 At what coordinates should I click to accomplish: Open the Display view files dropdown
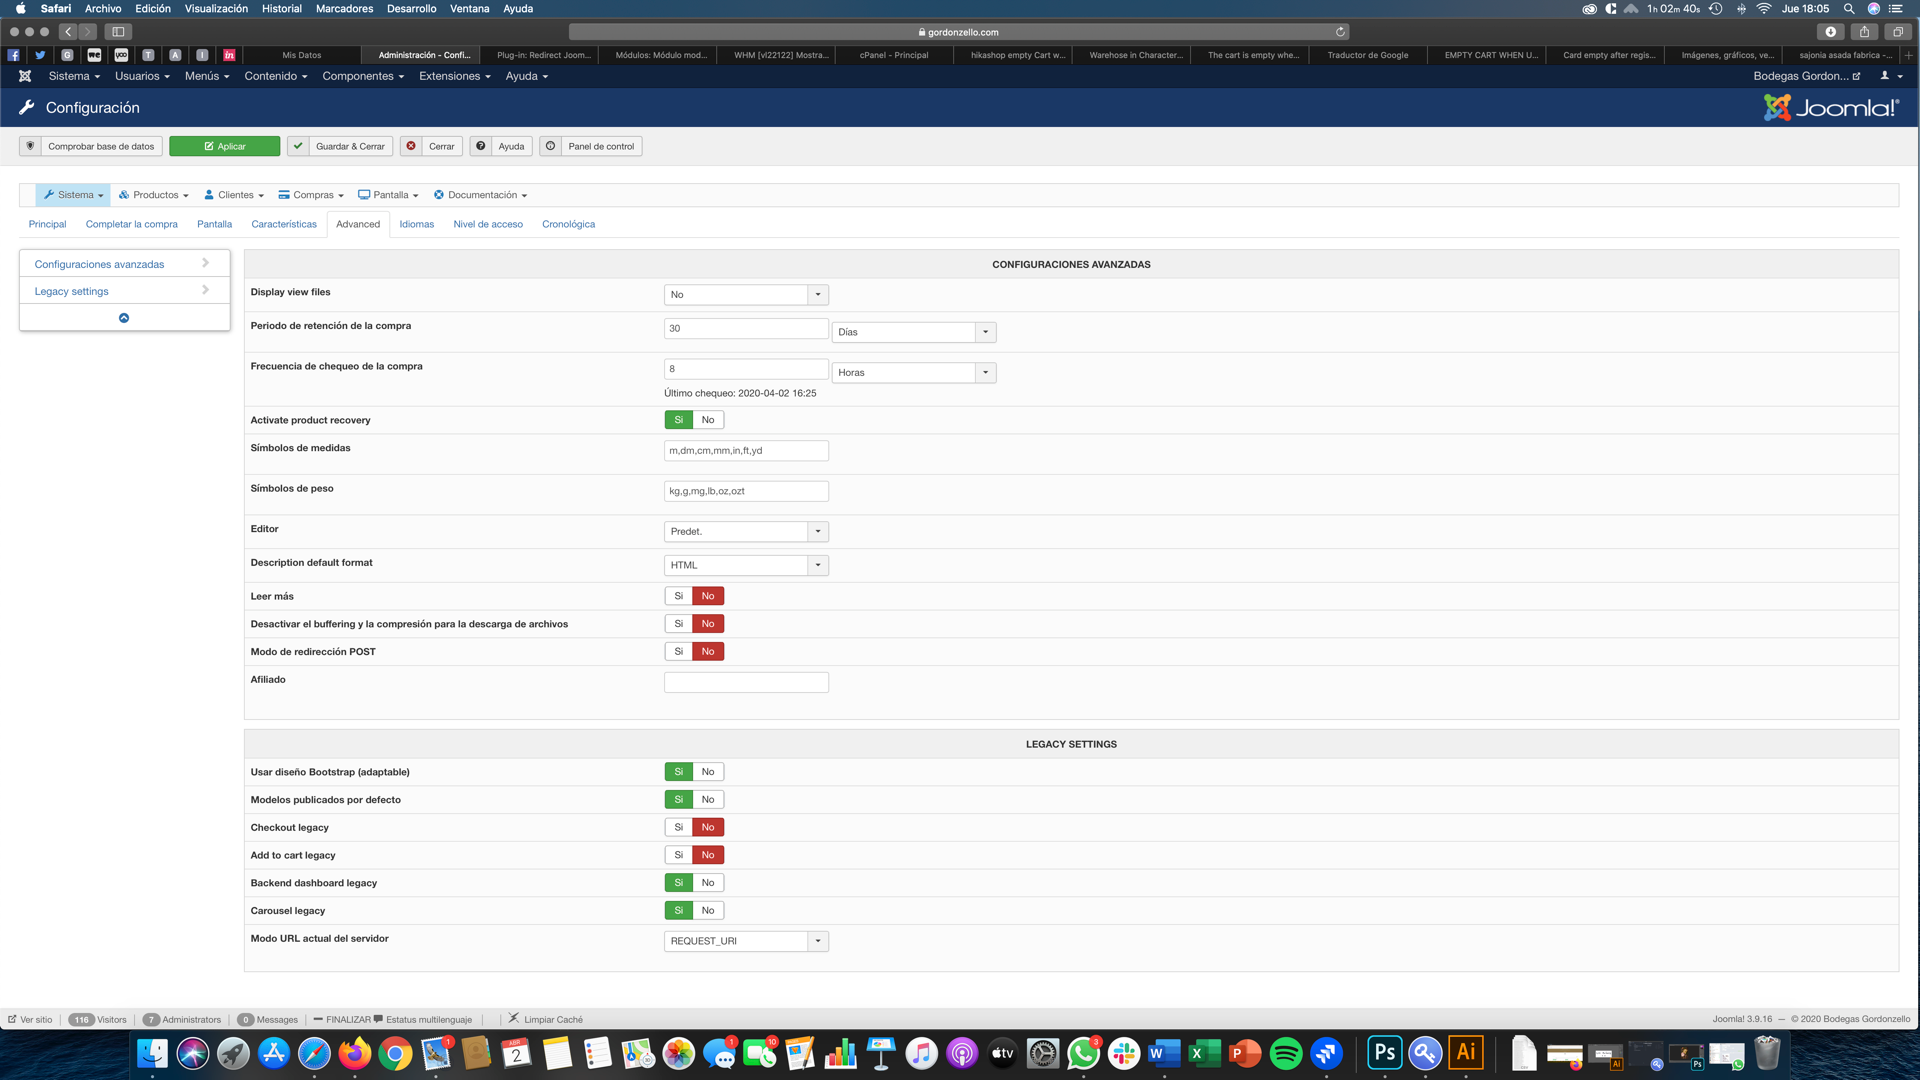tap(746, 295)
